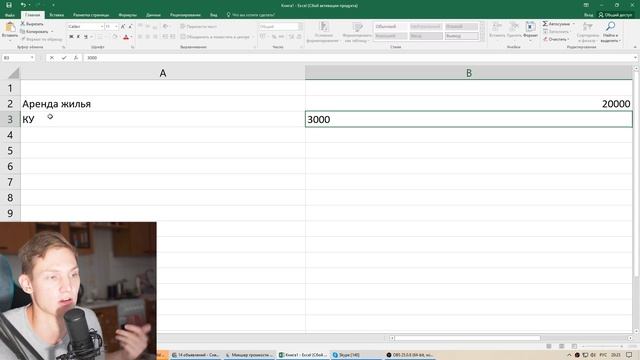Viewport: 640px width, 360px height.
Task: Switch to the Вид tab
Action: coord(213,15)
